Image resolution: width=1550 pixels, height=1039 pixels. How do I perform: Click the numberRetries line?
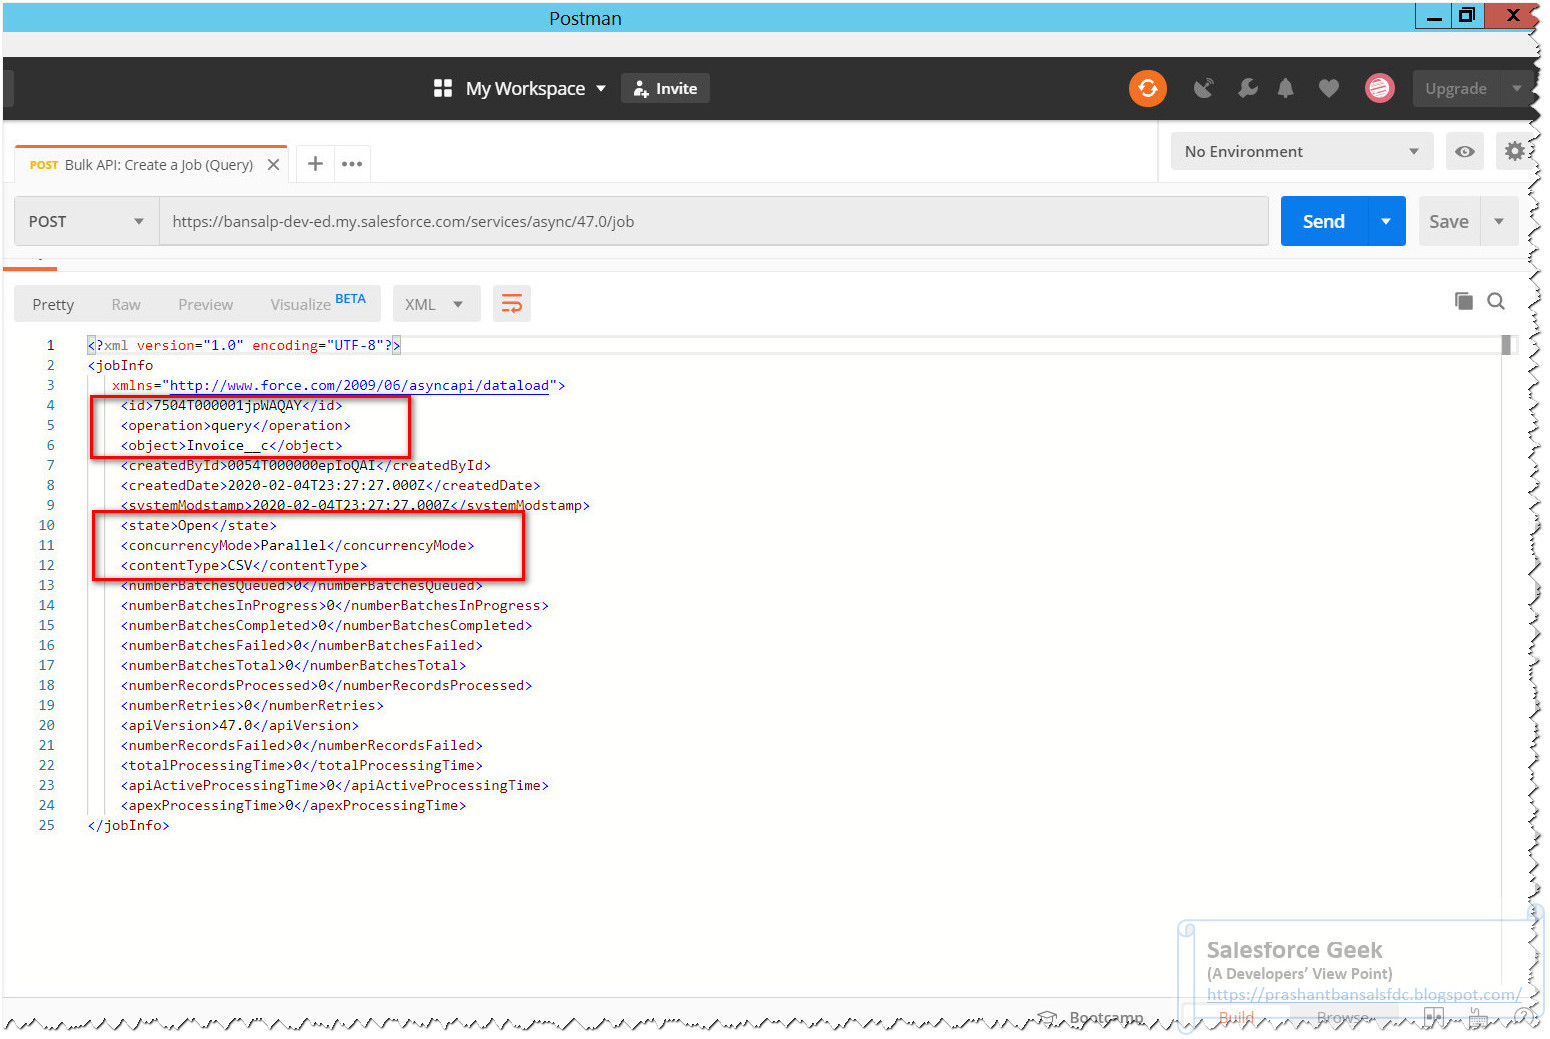coord(252,705)
